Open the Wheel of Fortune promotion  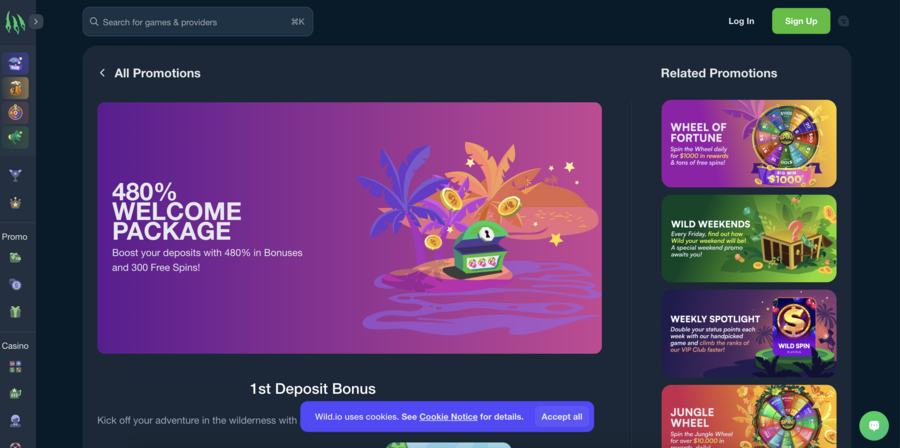tap(748, 143)
